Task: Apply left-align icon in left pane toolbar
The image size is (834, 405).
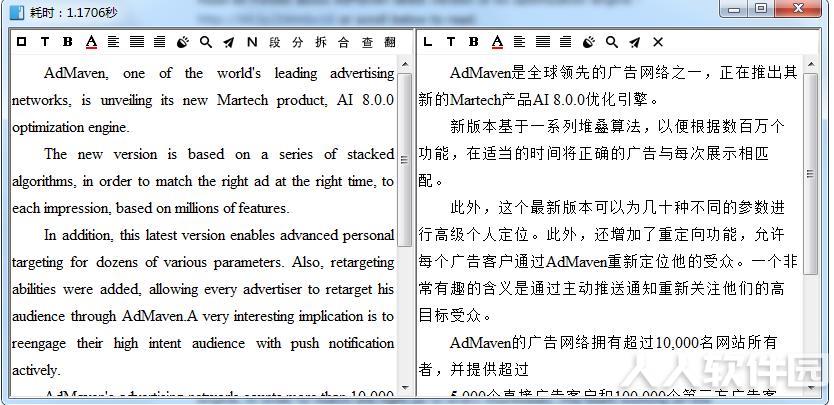Action: point(113,42)
